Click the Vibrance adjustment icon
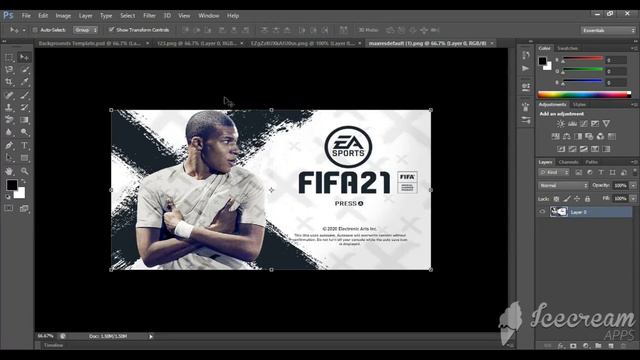Image resolution: width=640 pixels, height=360 pixels. click(606, 123)
